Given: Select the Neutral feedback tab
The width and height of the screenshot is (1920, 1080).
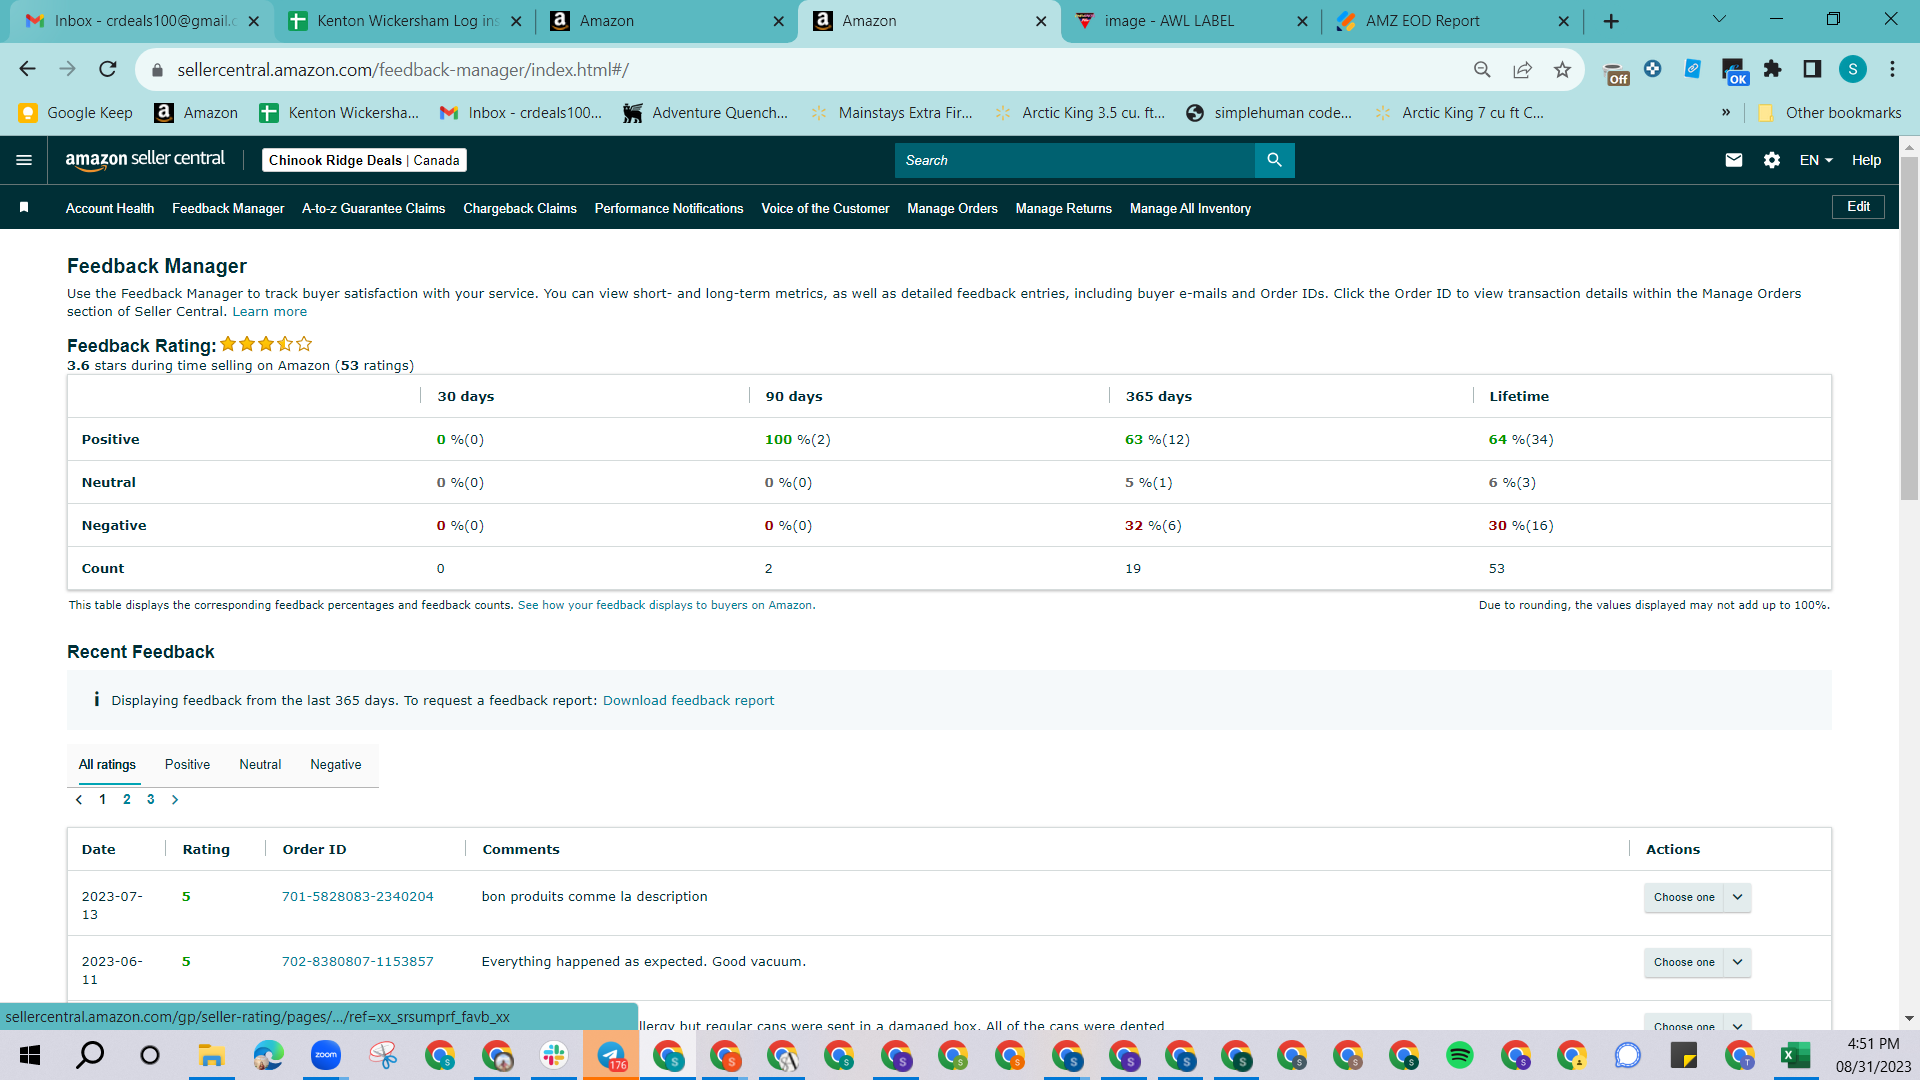Looking at the screenshot, I should (260, 765).
